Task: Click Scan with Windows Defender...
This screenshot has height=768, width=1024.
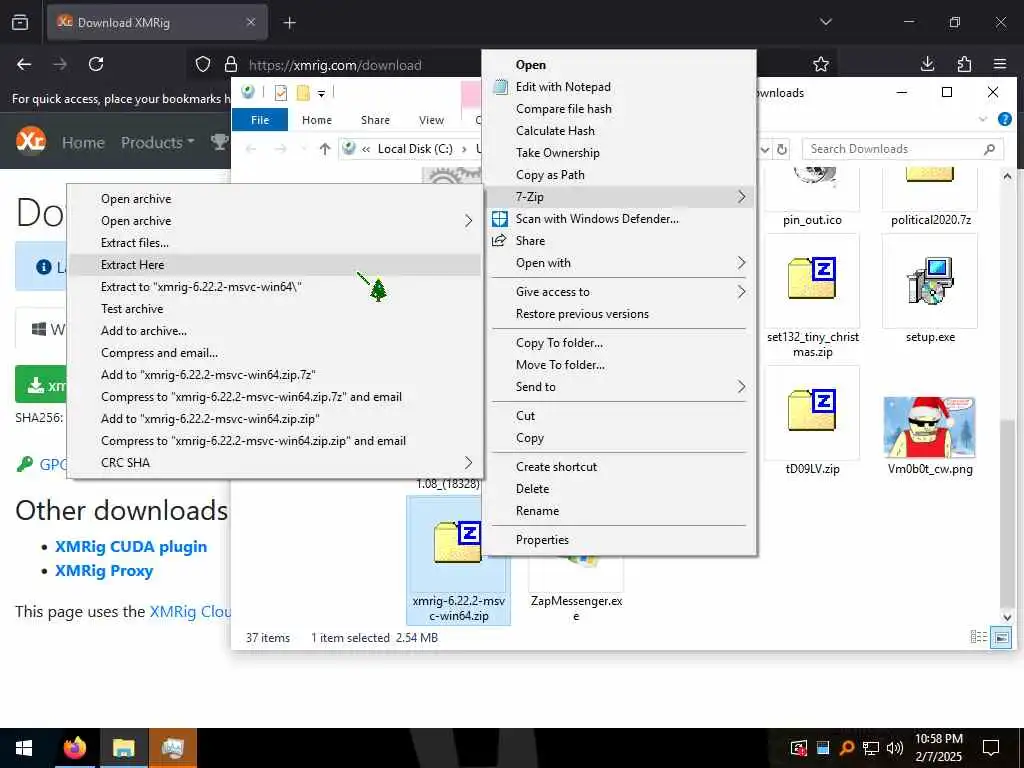Action: click(x=619, y=219)
